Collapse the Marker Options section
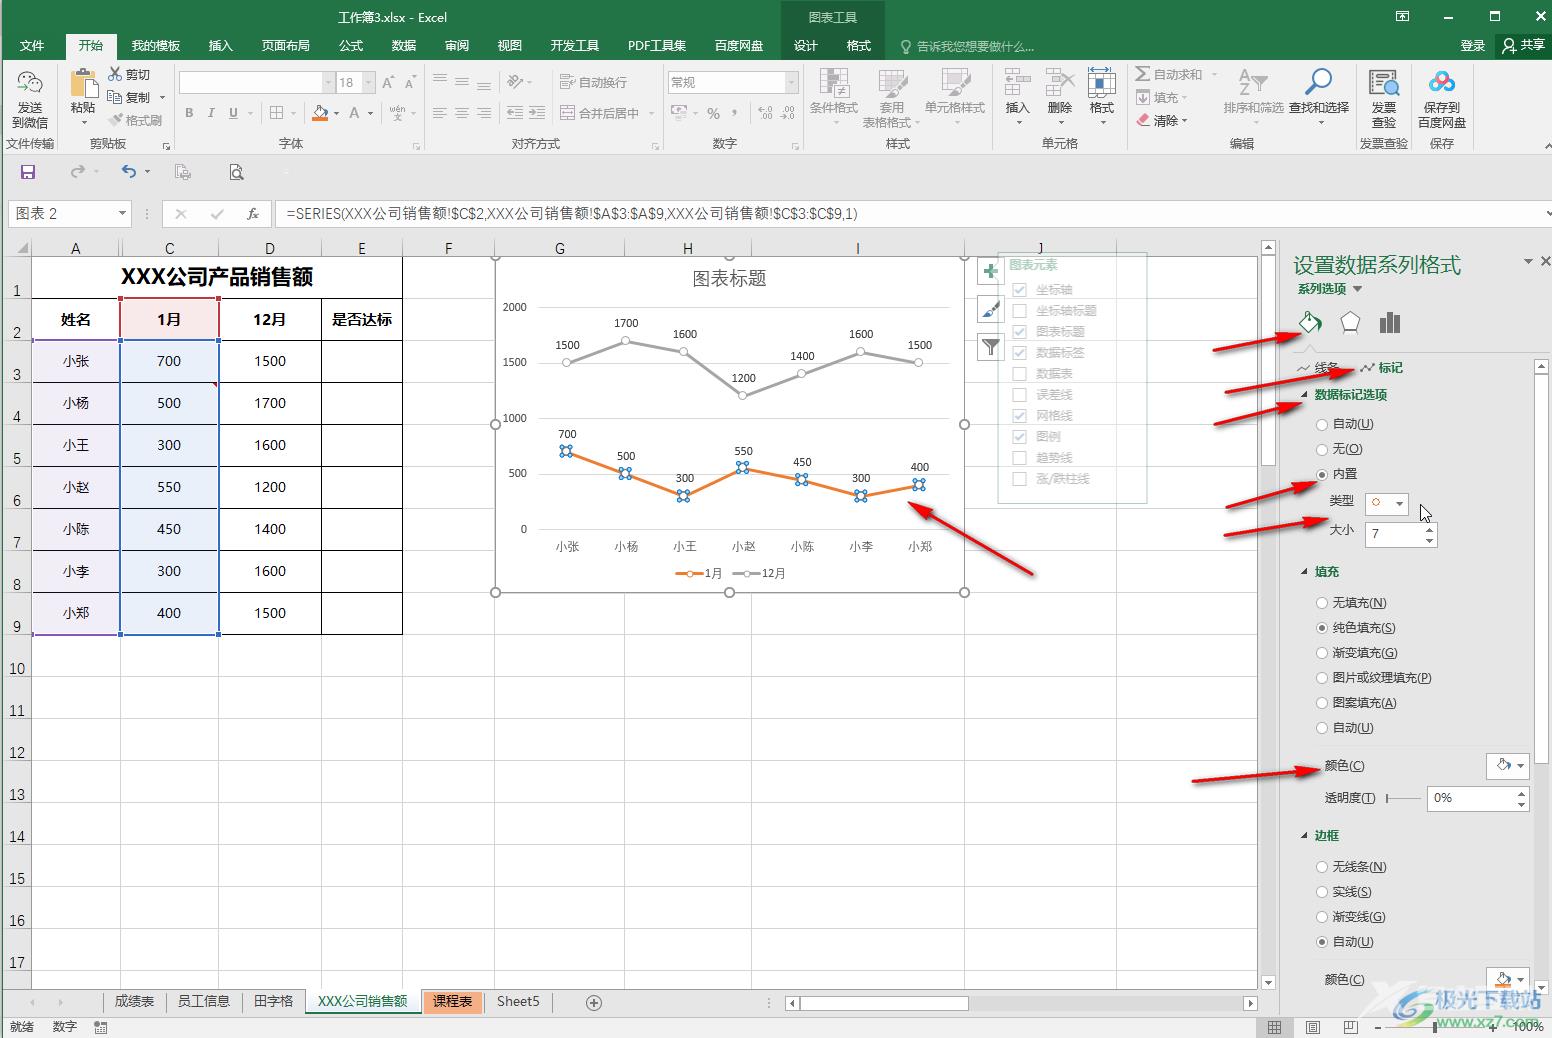This screenshot has height=1038, width=1552. [1305, 395]
